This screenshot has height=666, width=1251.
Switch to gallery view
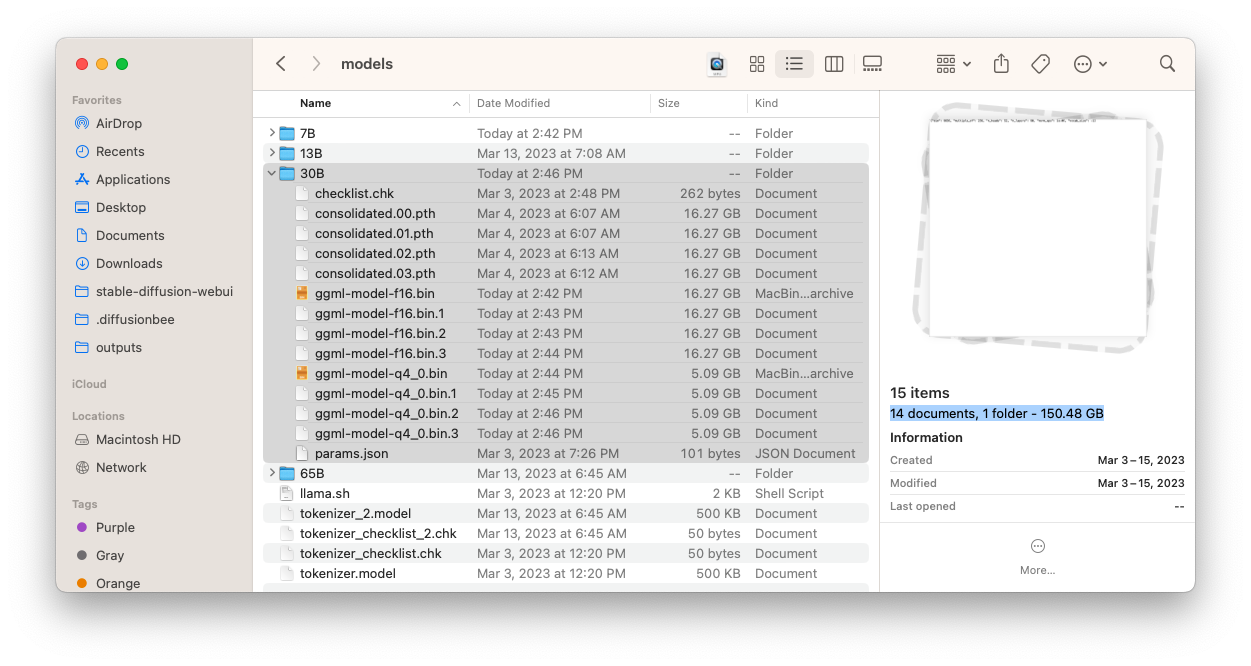(872, 64)
